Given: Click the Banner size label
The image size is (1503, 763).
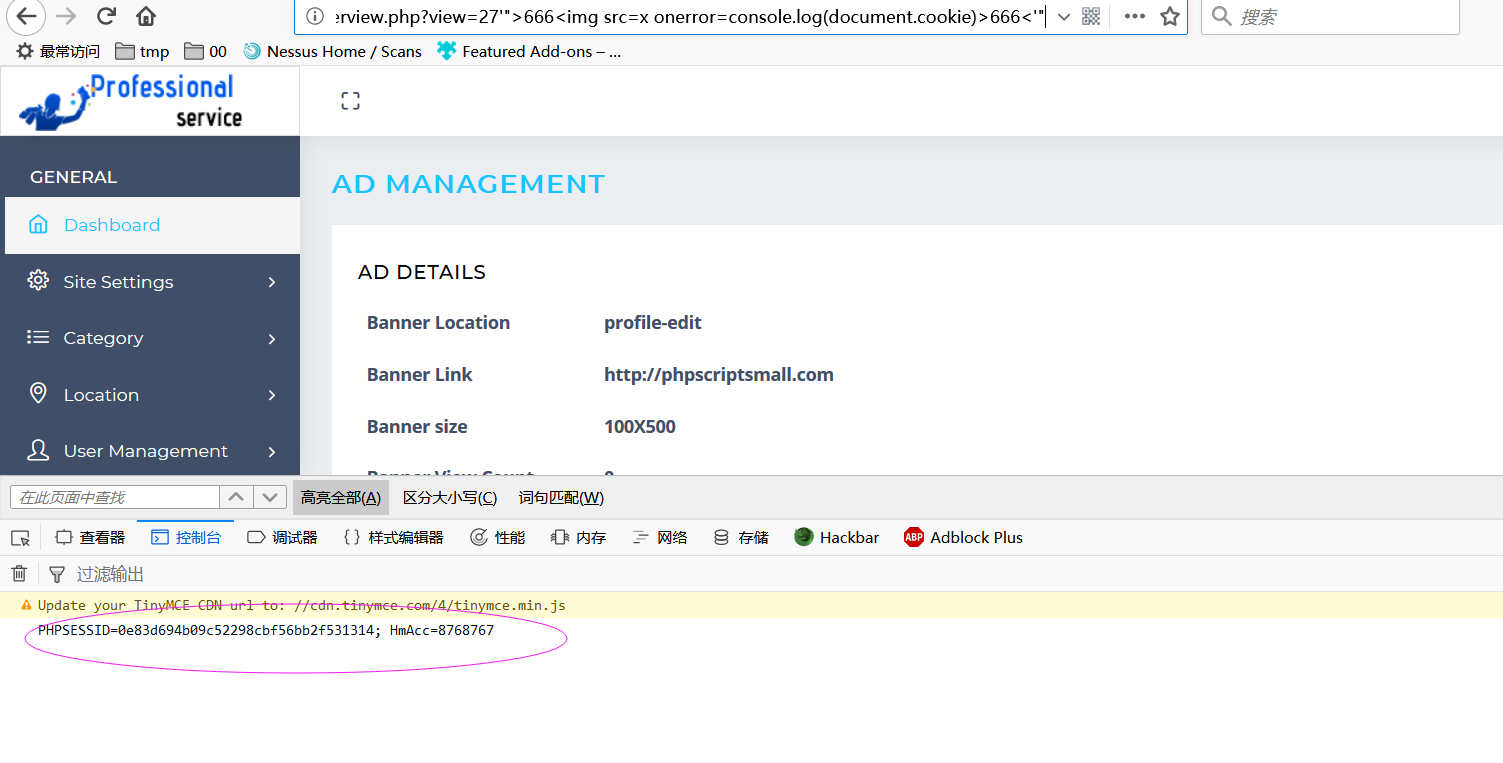Looking at the screenshot, I should point(417,427).
